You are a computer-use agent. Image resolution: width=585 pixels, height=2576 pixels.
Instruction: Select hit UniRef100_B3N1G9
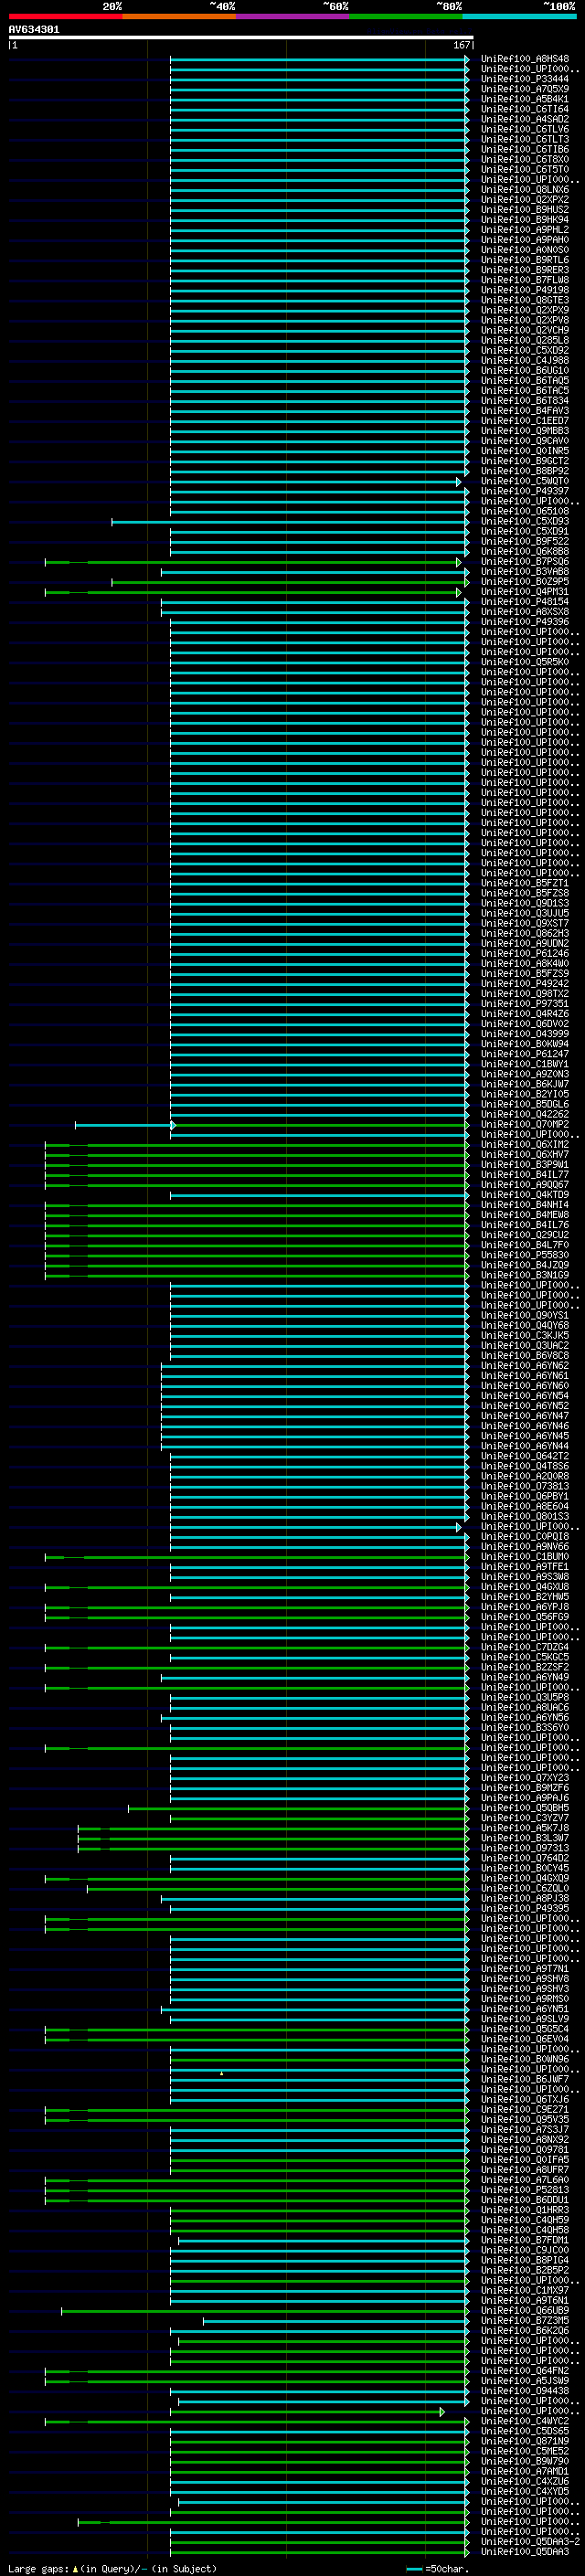tap(524, 1275)
